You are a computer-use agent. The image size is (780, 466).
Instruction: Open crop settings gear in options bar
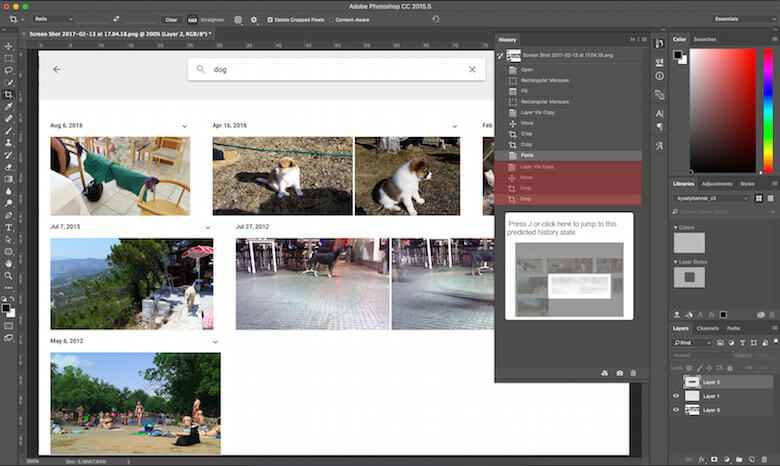click(253, 19)
